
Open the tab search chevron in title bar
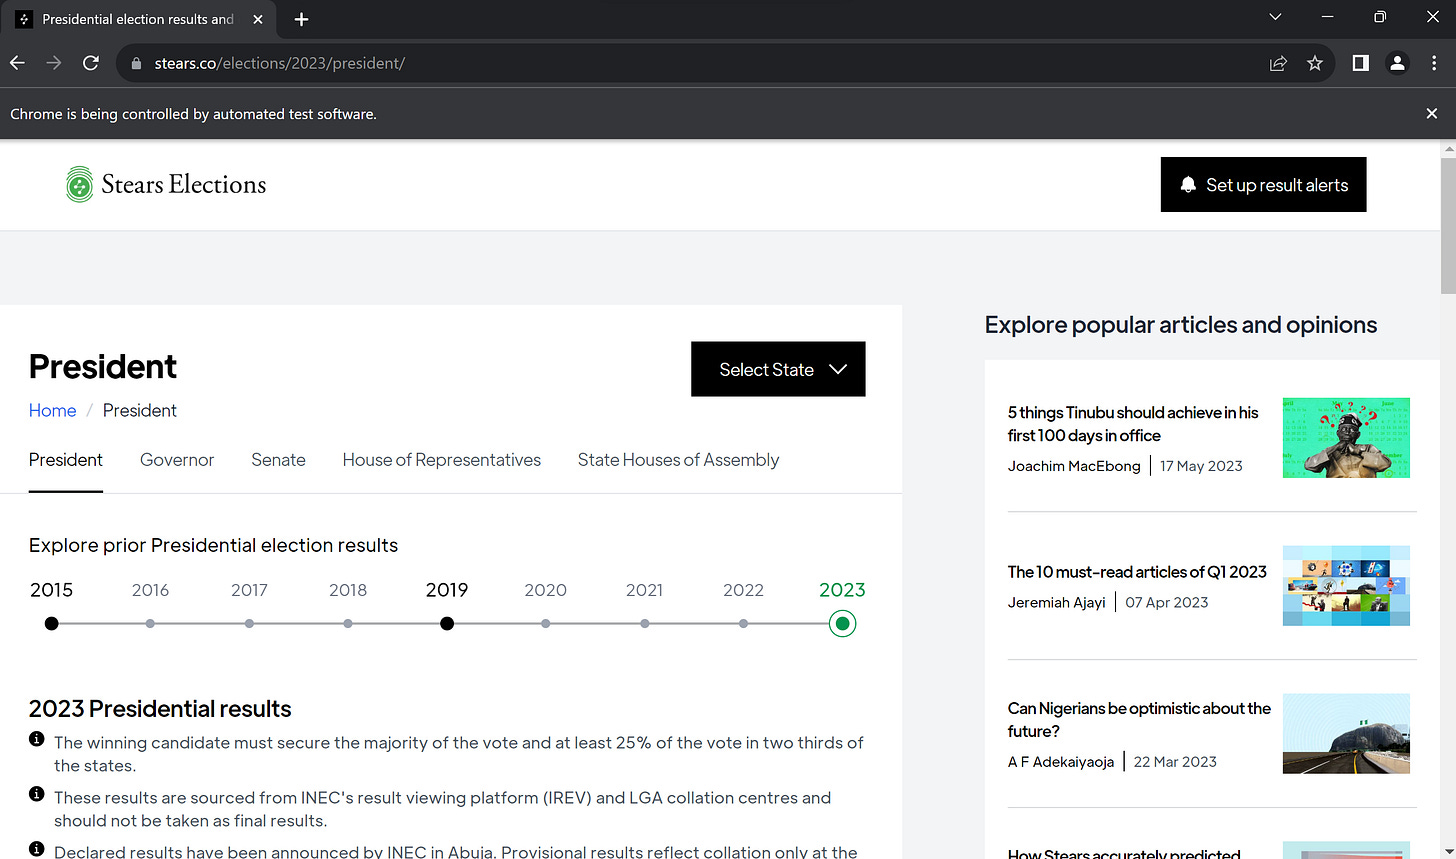pyautogui.click(x=1275, y=17)
